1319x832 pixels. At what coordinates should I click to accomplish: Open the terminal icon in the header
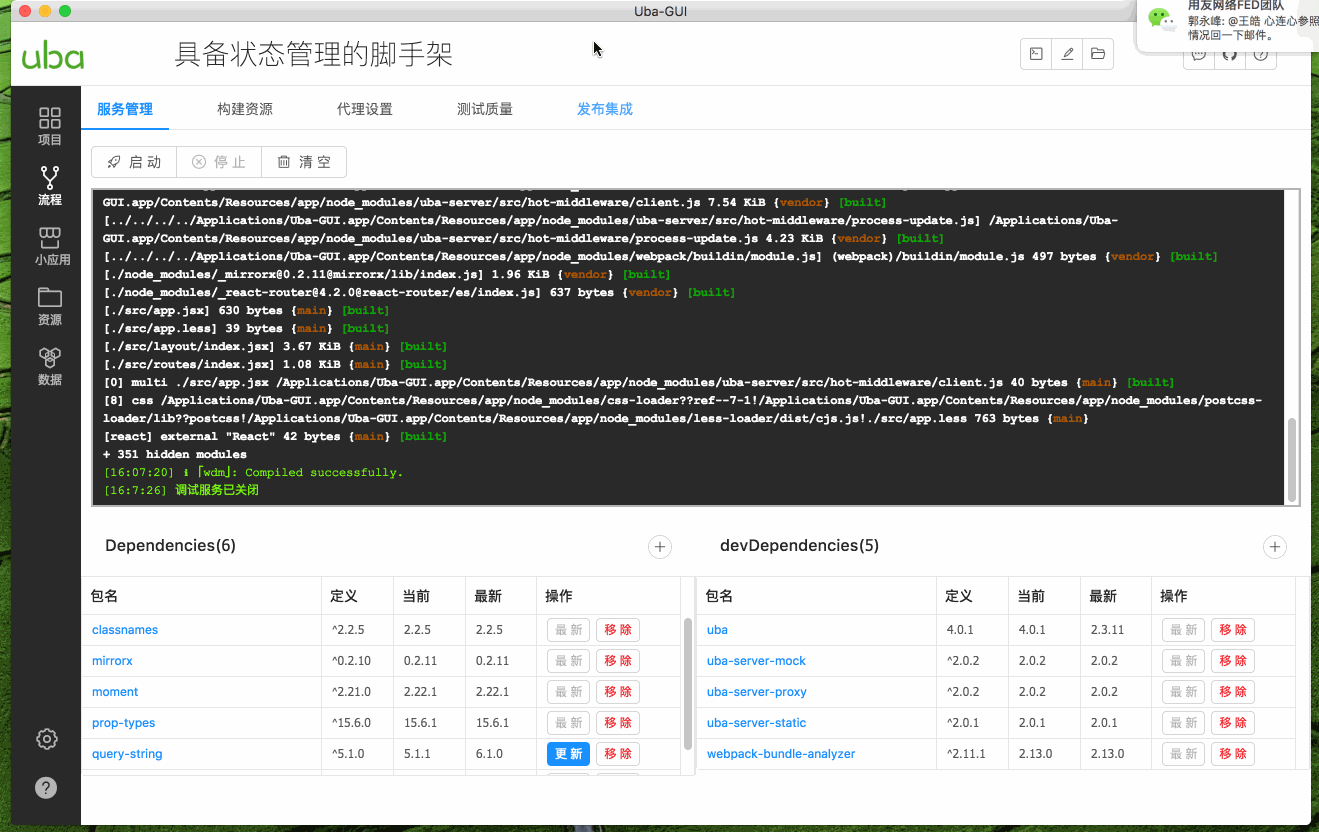(1036, 54)
